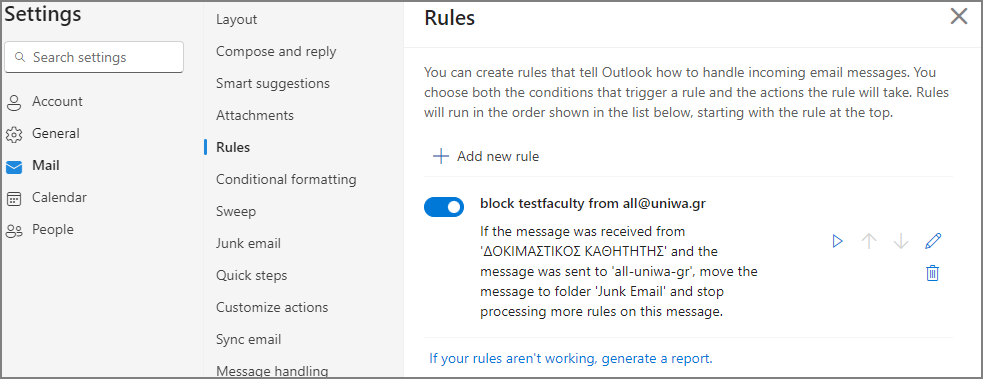Close the Settings dialog
The width and height of the screenshot is (983, 379).
click(959, 16)
